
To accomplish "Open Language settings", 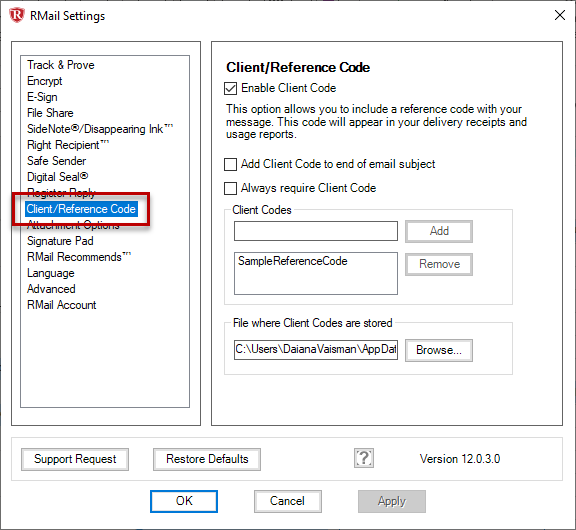I will [51, 273].
